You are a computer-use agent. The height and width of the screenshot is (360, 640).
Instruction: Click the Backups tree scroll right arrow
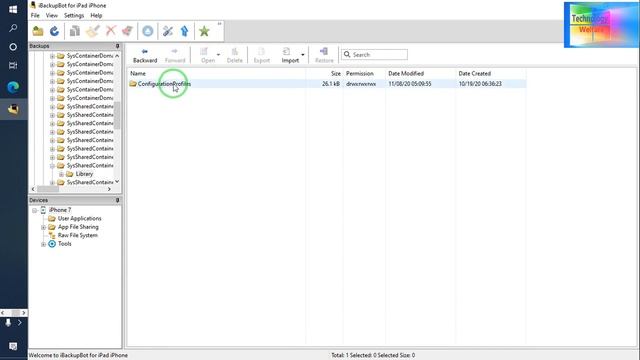tap(109, 189)
